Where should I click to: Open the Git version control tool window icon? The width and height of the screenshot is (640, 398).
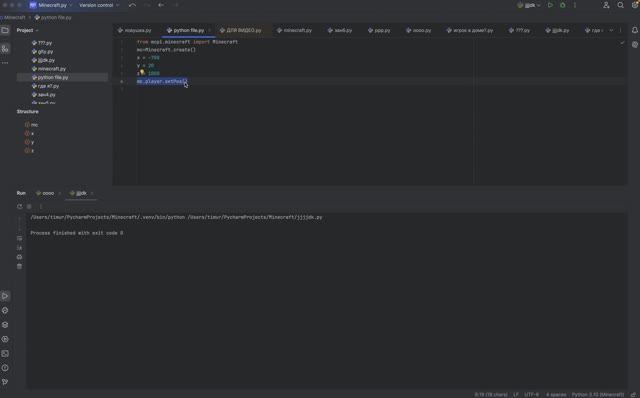[x=5, y=382]
